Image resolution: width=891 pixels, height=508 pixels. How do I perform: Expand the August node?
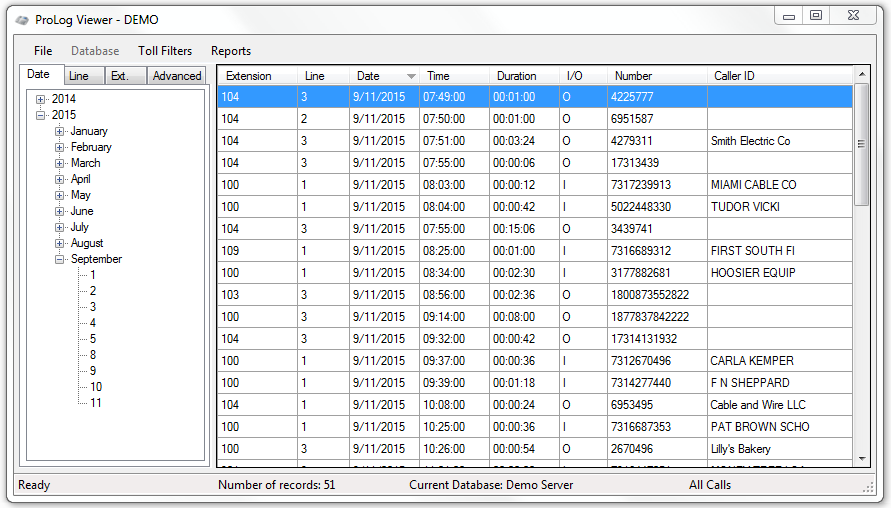click(59, 243)
